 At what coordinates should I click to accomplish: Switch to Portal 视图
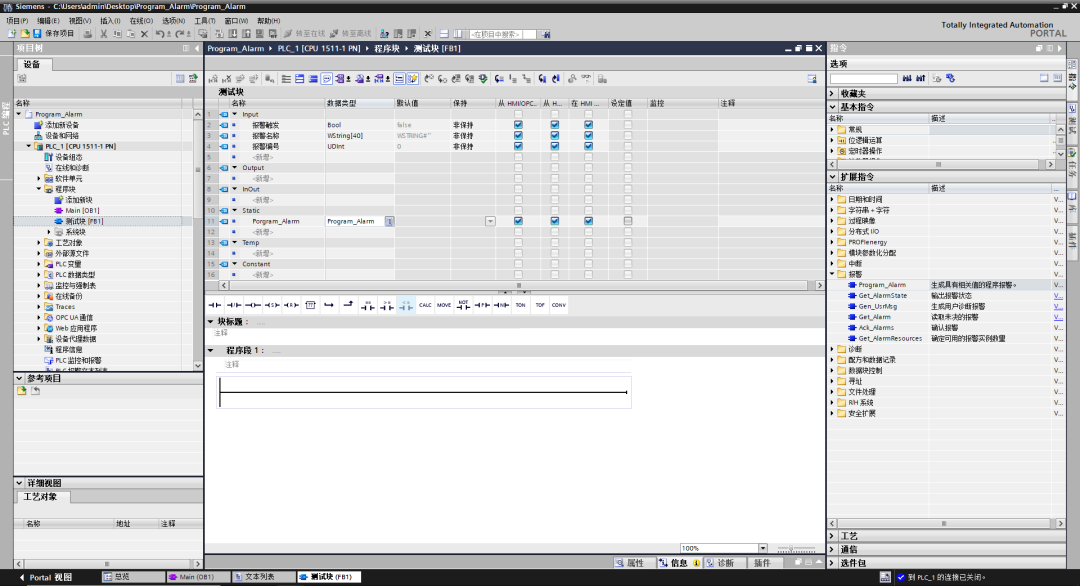(x=45, y=577)
